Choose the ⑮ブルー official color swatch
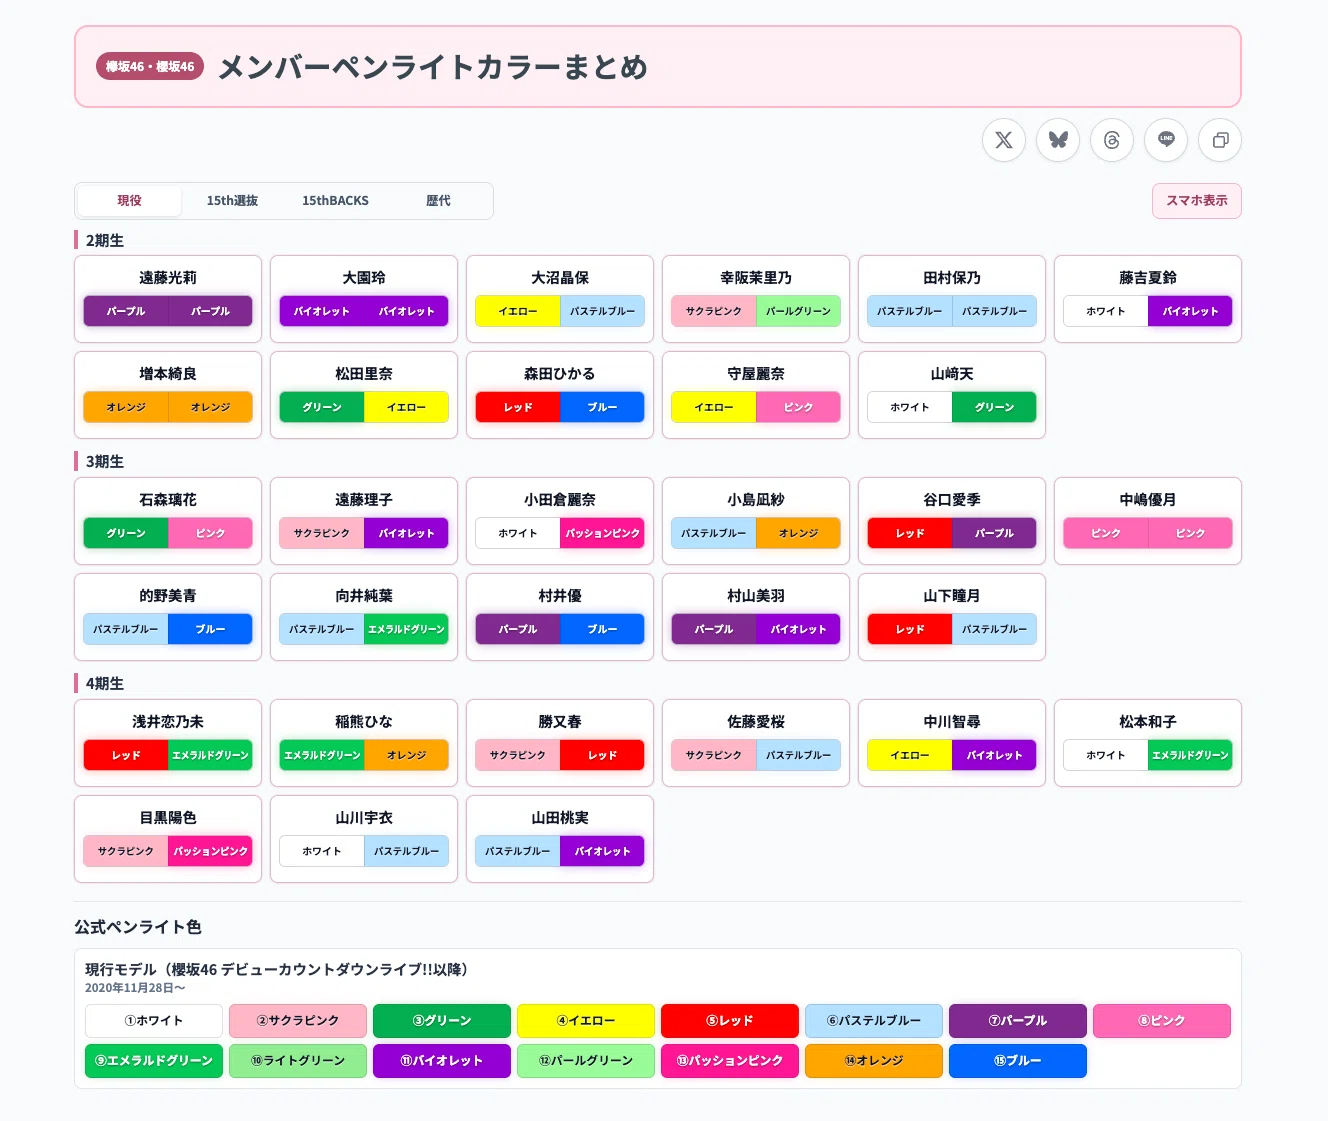This screenshot has width=1328, height=1121. tap(1018, 1061)
